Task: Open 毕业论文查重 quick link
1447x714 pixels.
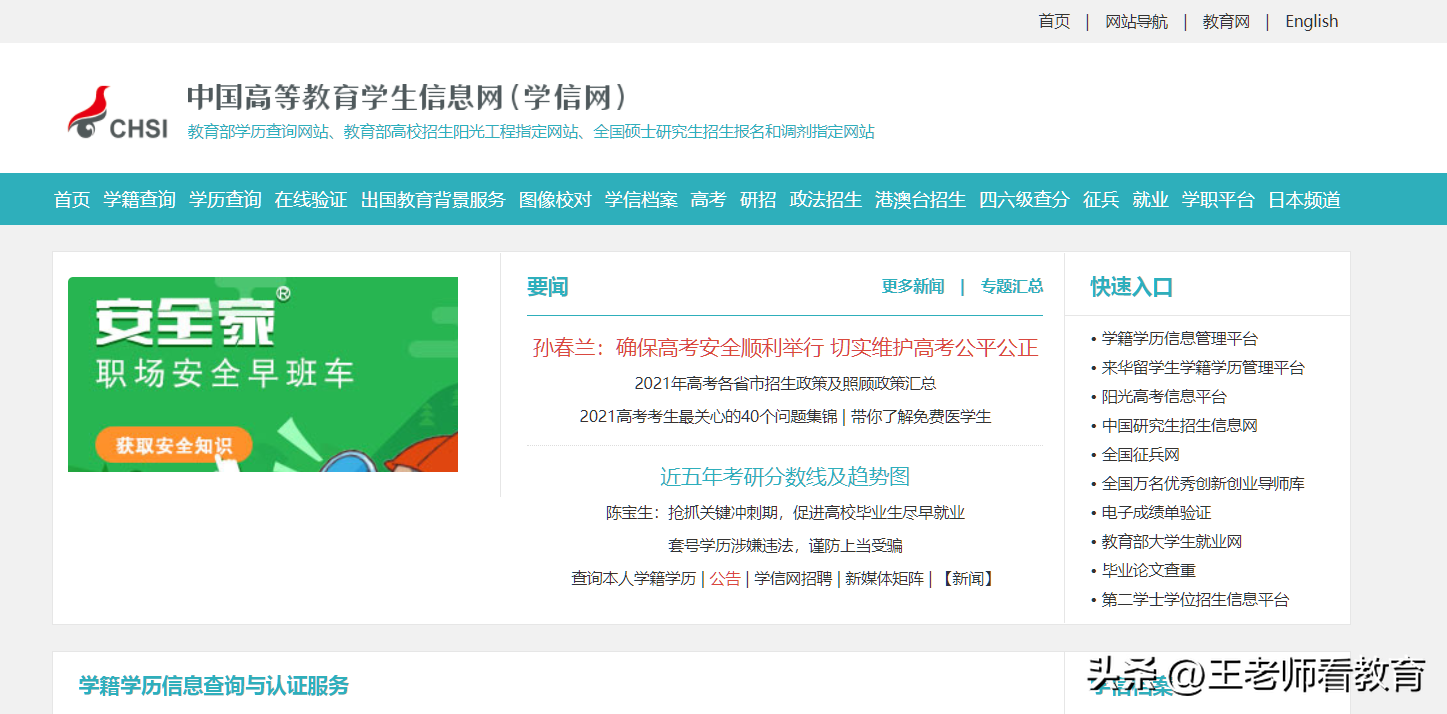Action: pyautogui.click(x=1149, y=571)
